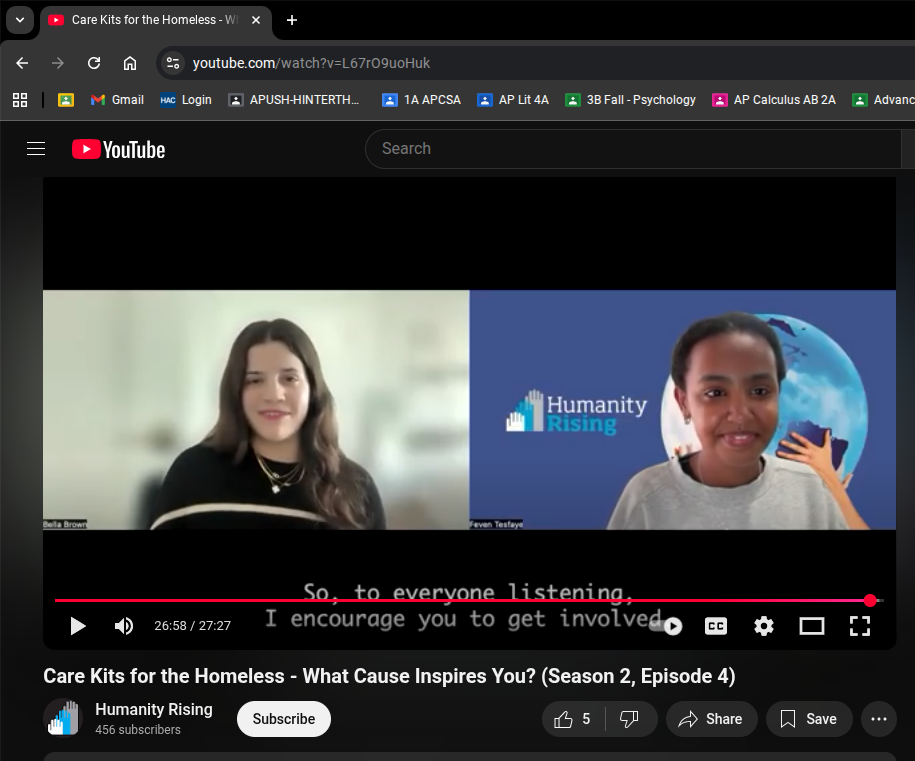Click the progress bar scrubber handle

870,600
